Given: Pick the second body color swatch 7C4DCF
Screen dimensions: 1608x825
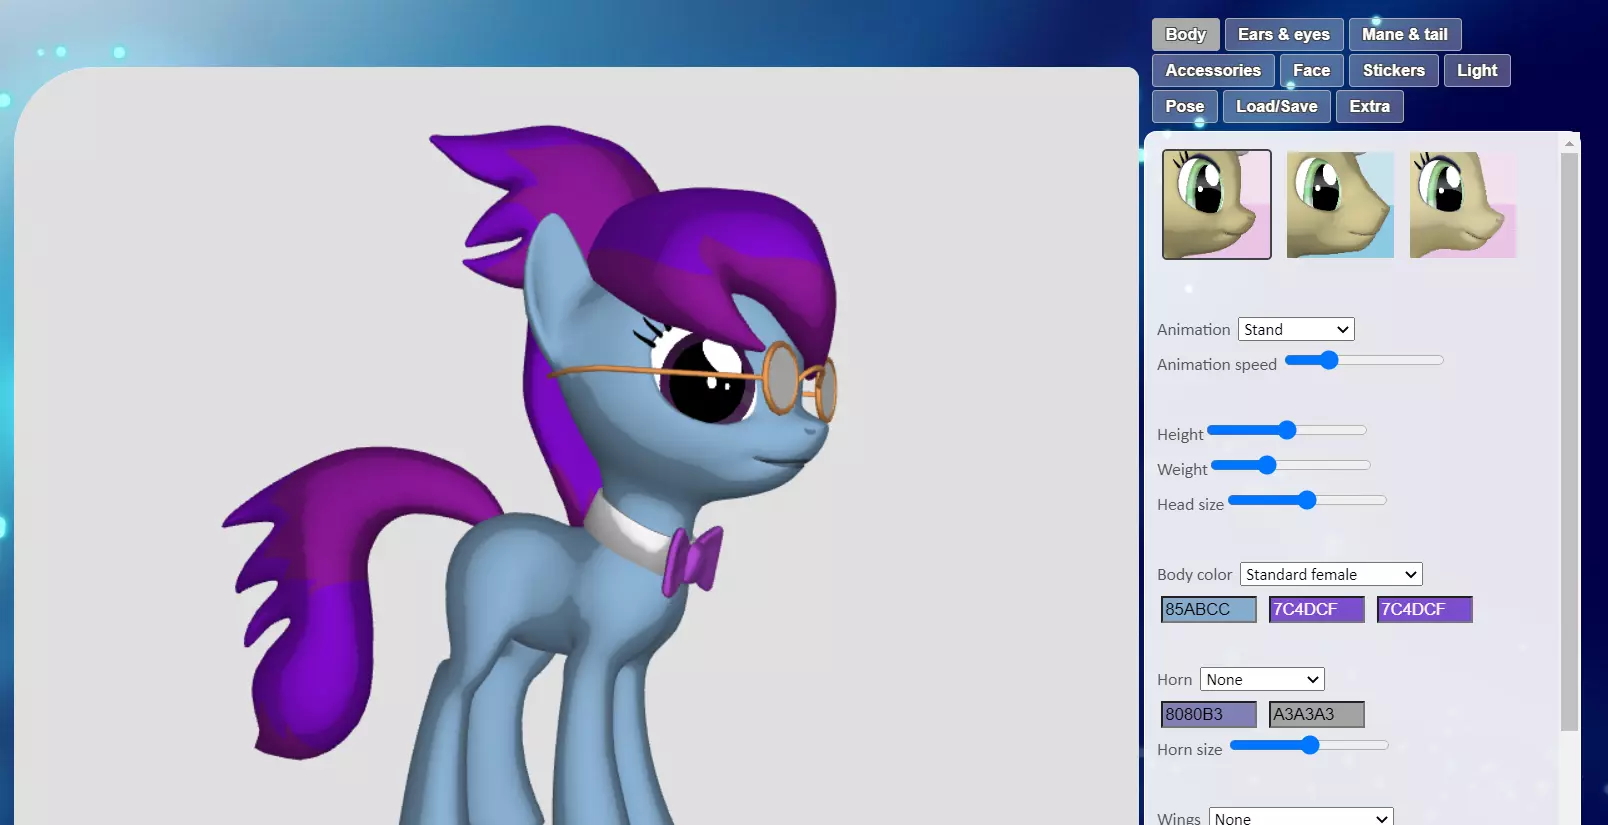Looking at the screenshot, I should point(1317,609).
